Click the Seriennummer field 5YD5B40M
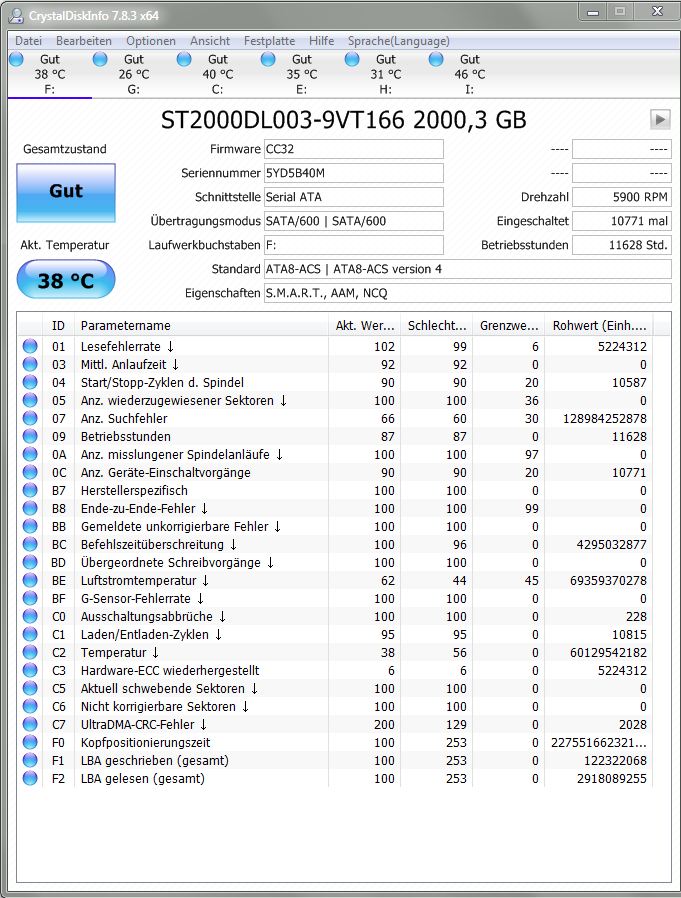The image size is (681, 898). (353, 173)
